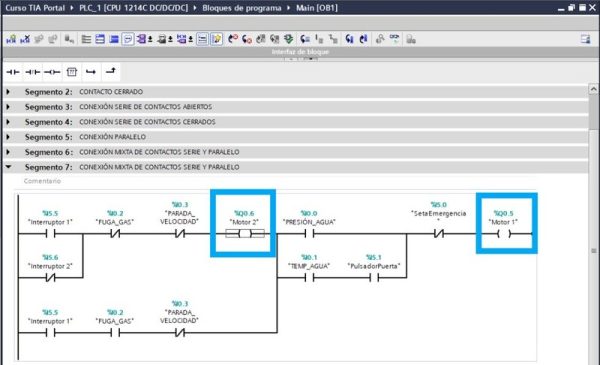Expand Segmento 2 CONTACTO CERRADO
This screenshot has width=600, height=365.
tap(8, 92)
